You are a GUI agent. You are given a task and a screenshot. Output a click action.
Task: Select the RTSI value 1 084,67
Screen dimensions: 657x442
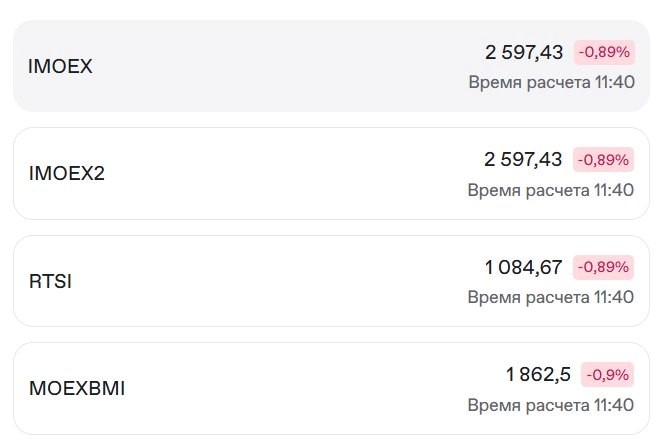tap(523, 267)
